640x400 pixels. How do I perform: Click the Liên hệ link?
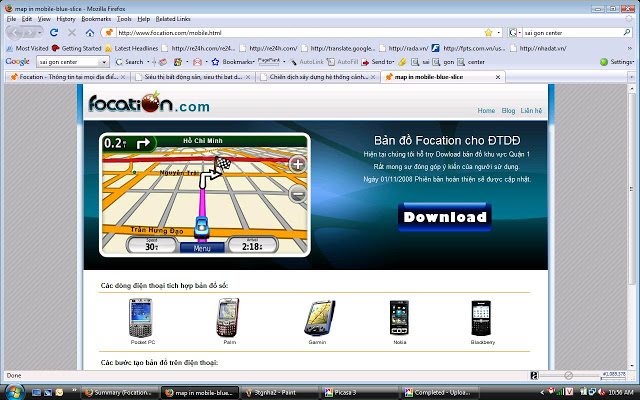tap(531, 111)
